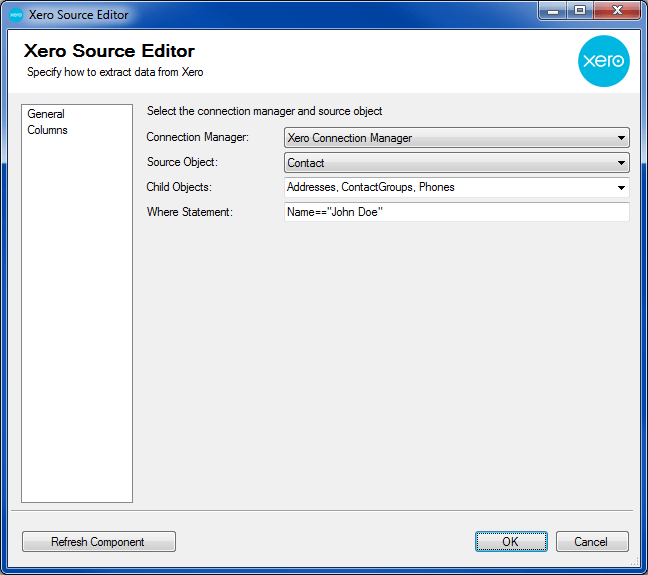The height and width of the screenshot is (575, 648).
Task: Open the Connection Manager combo box
Action: tap(457, 138)
